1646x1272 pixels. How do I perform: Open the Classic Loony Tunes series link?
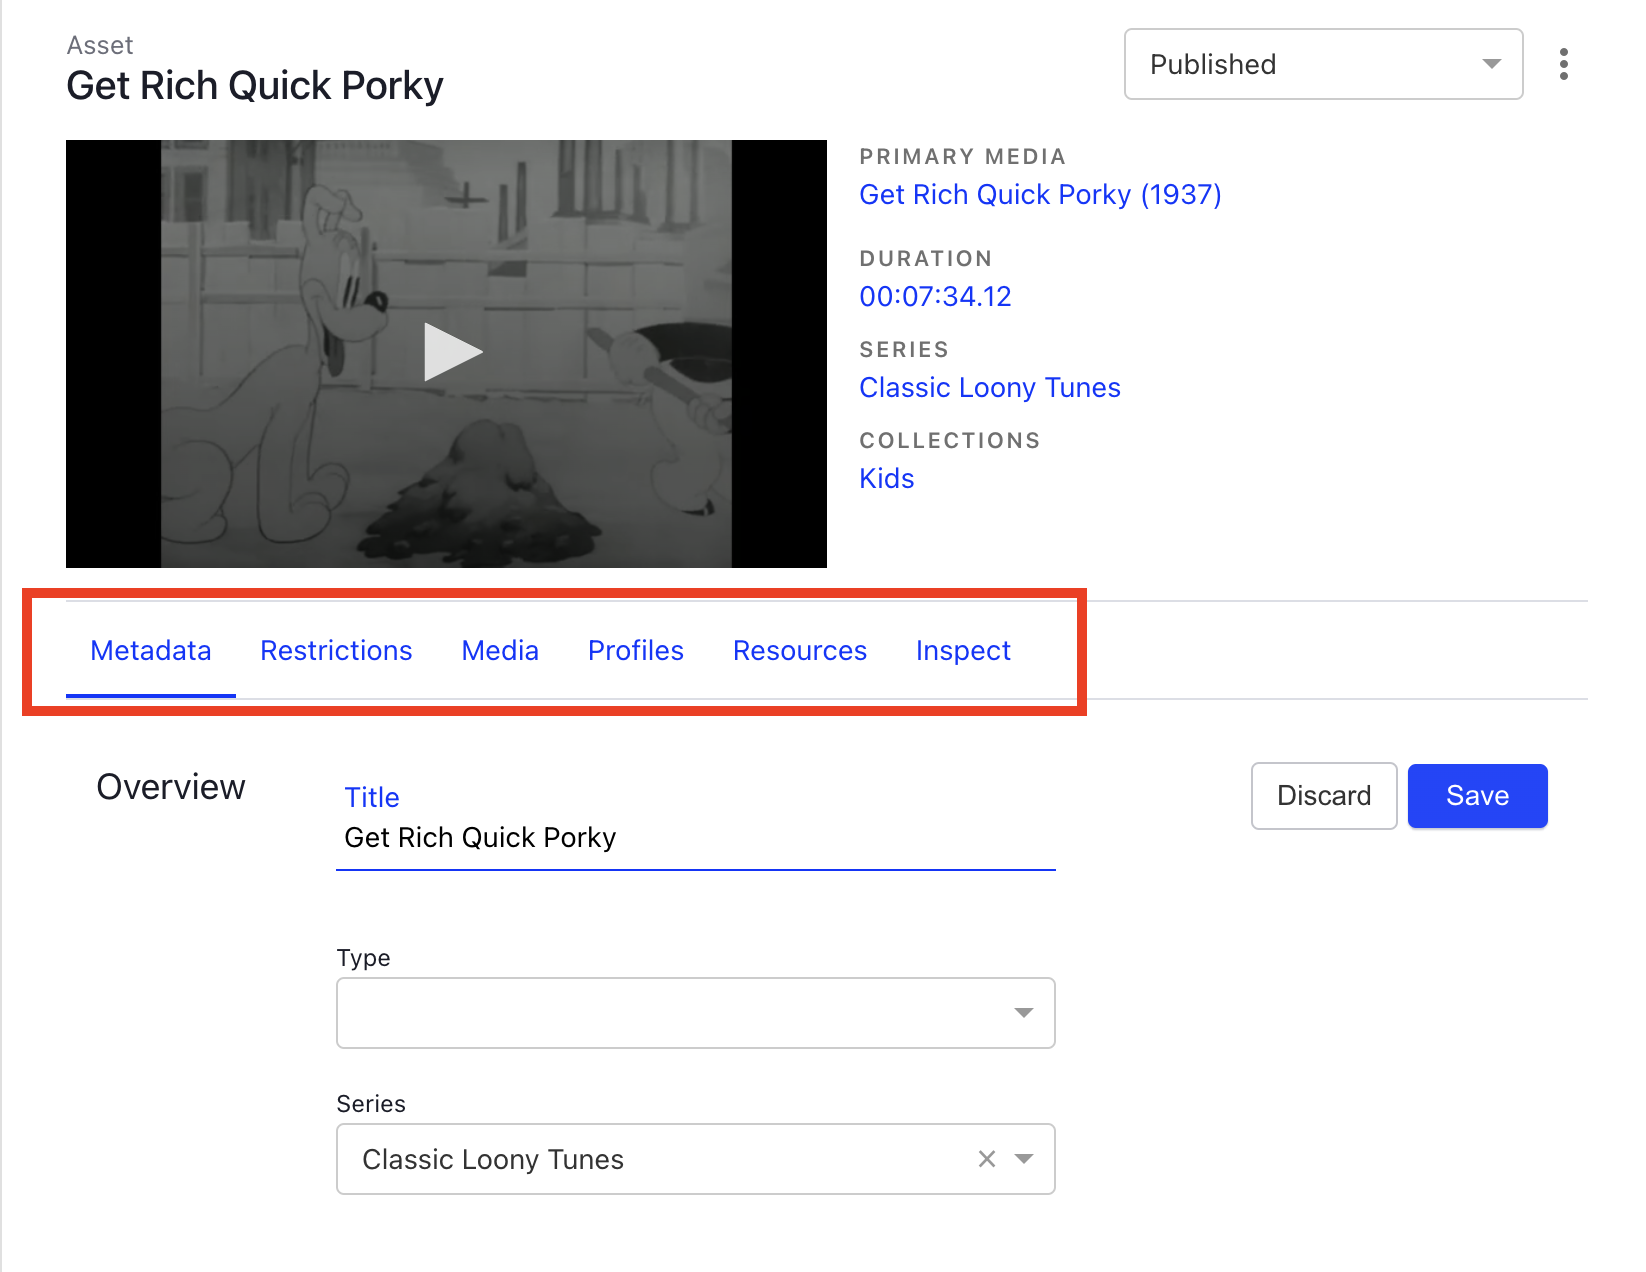click(990, 387)
